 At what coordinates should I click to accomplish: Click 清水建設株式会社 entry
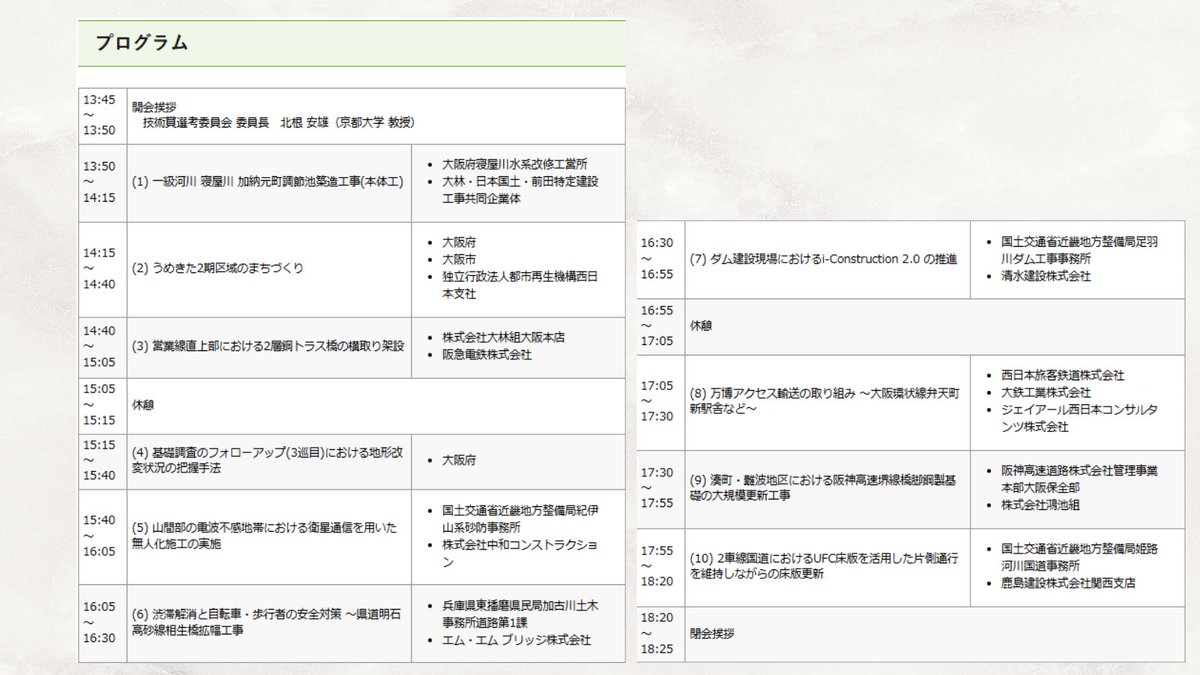point(1046,275)
